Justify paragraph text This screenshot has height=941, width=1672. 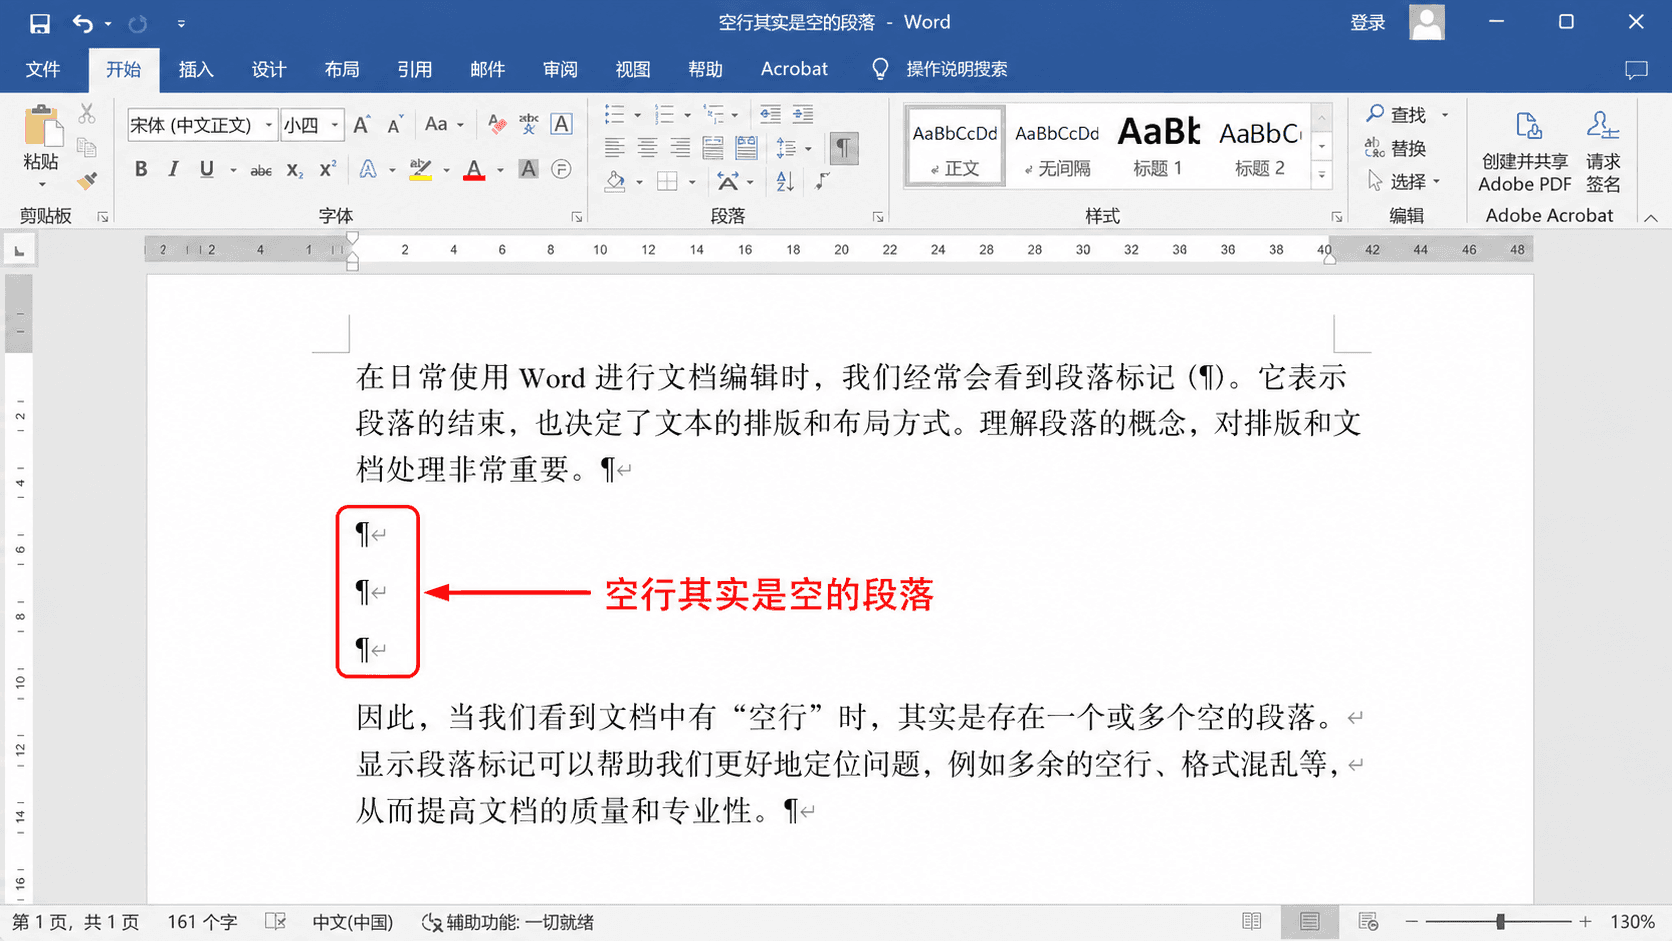click(713, 148)
